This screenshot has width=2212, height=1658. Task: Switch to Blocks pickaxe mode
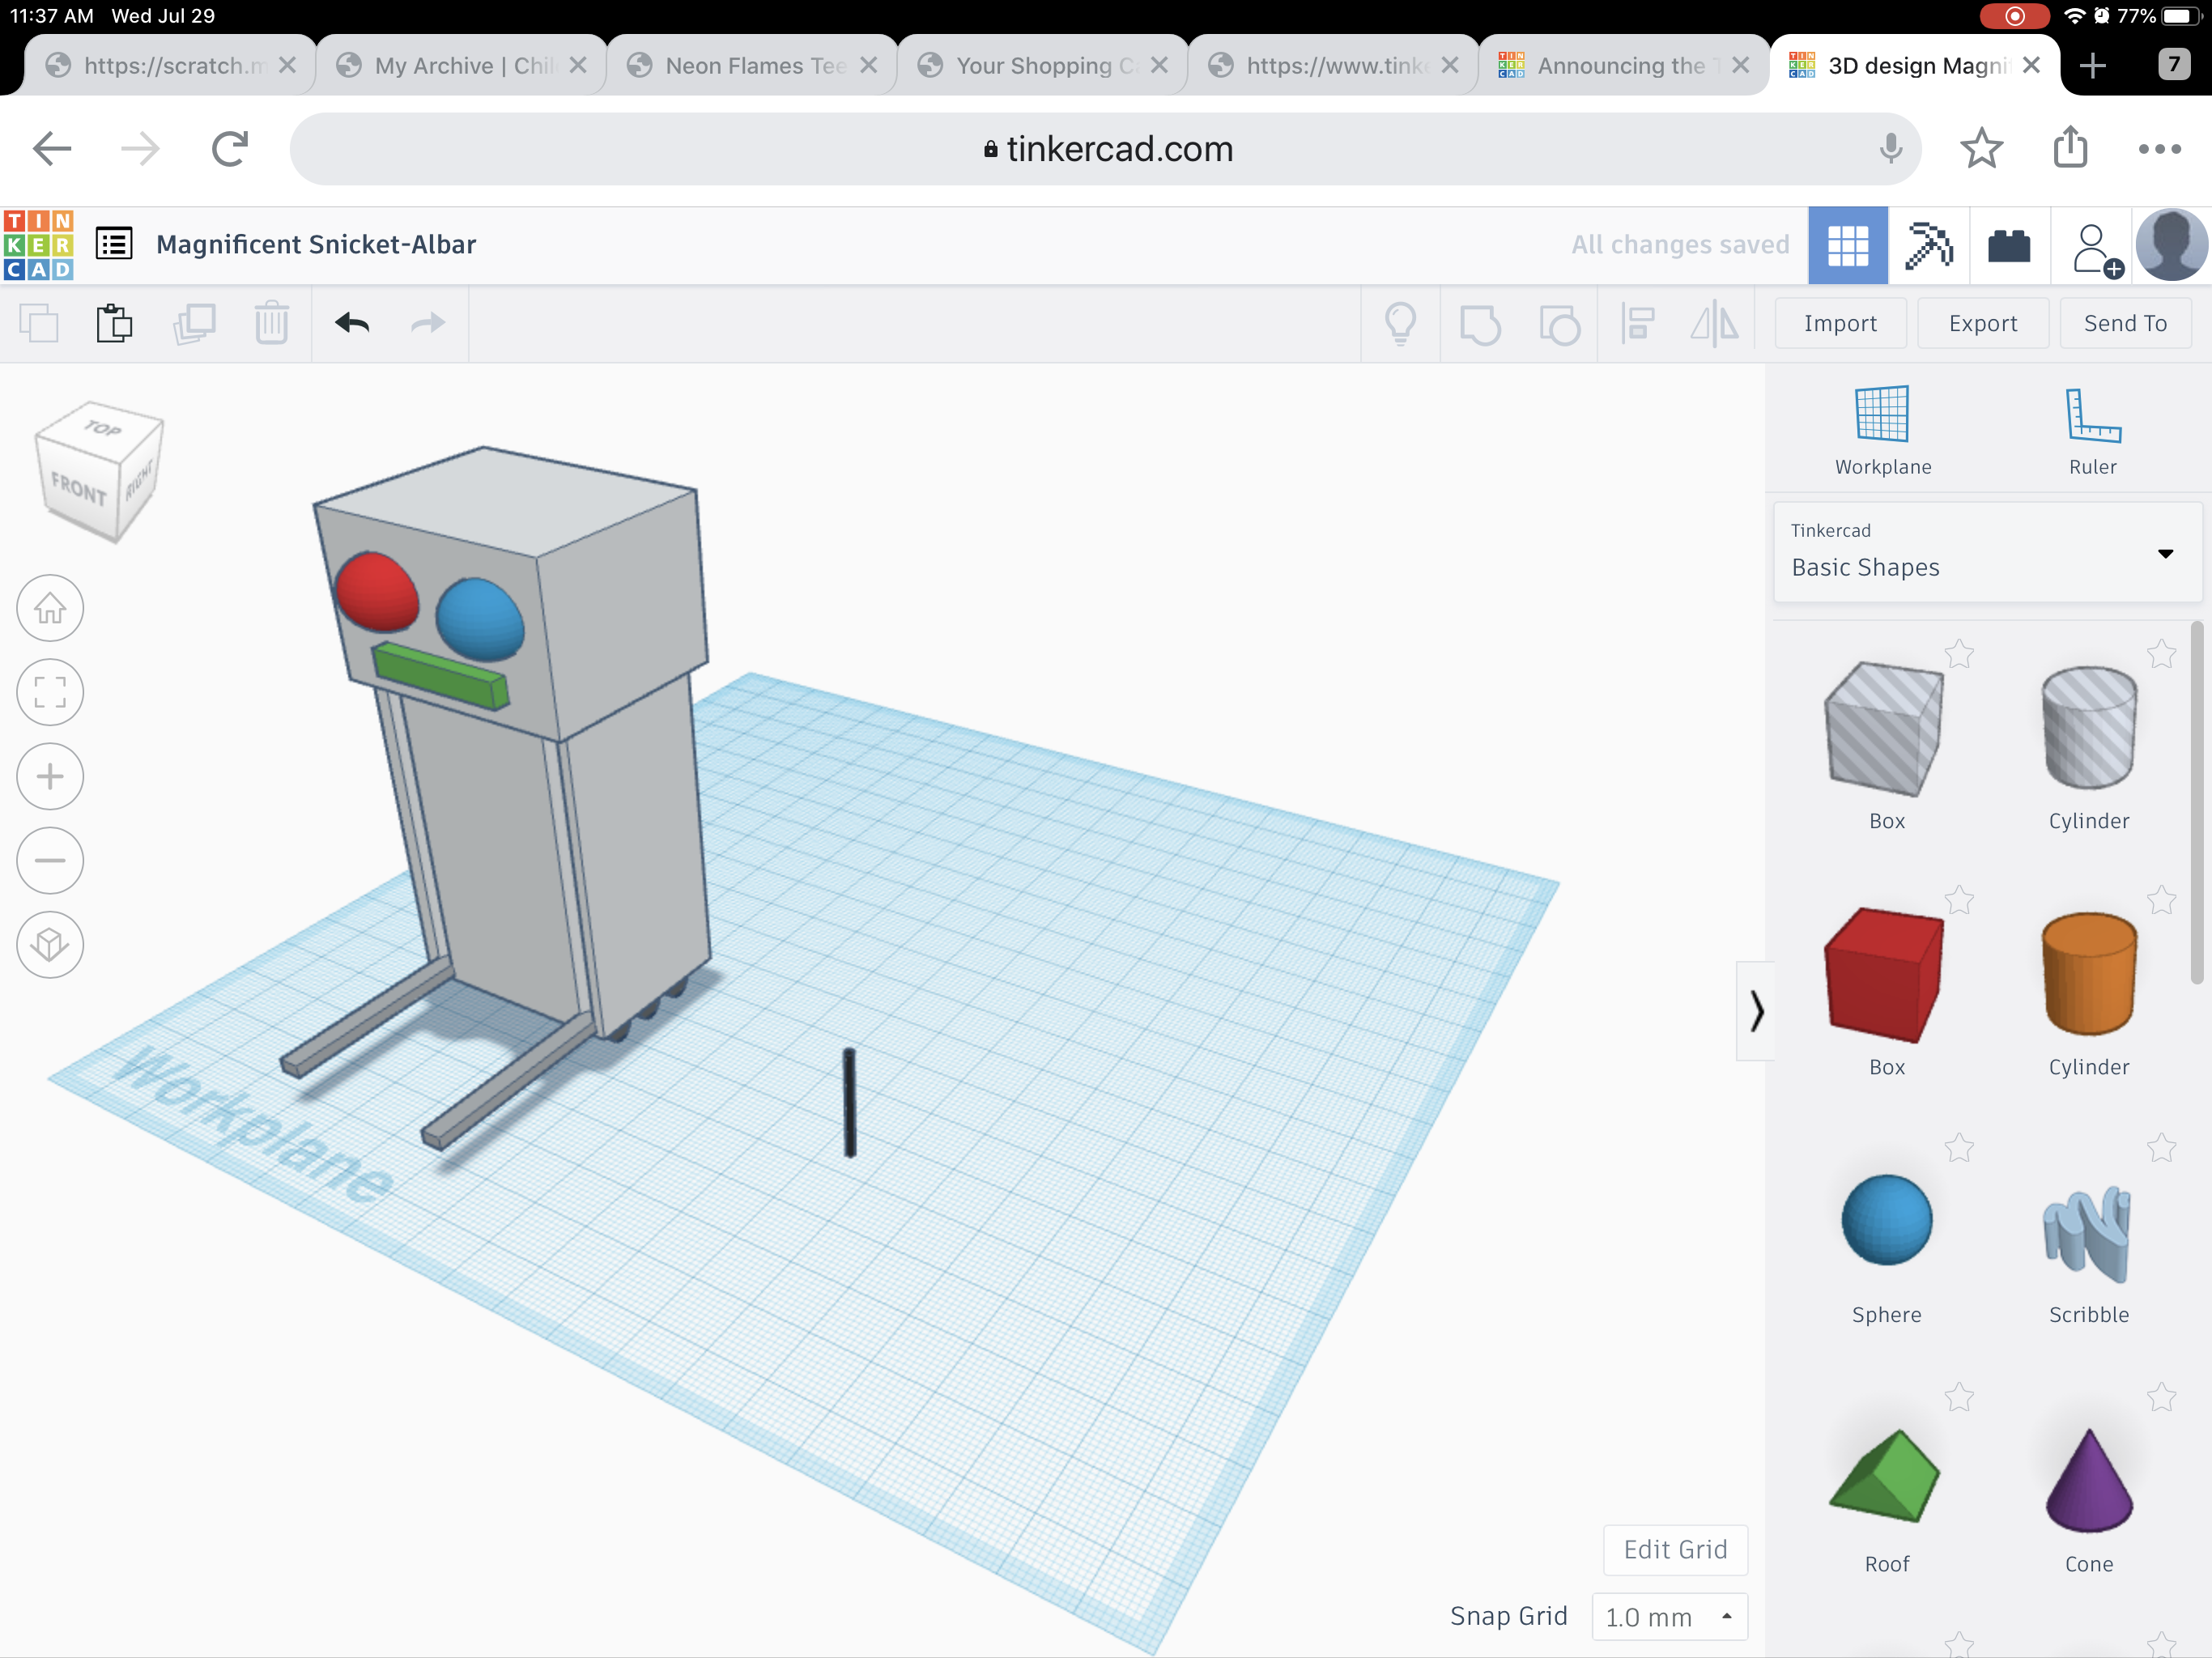tap(1929, 246)
